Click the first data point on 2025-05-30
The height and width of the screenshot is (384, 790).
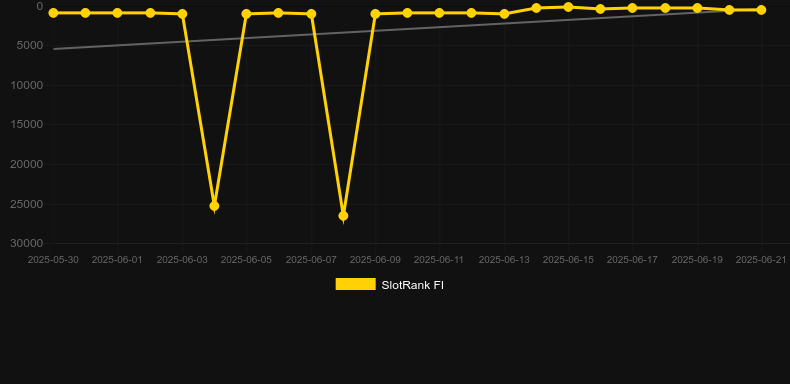click(x=53, y=13)
